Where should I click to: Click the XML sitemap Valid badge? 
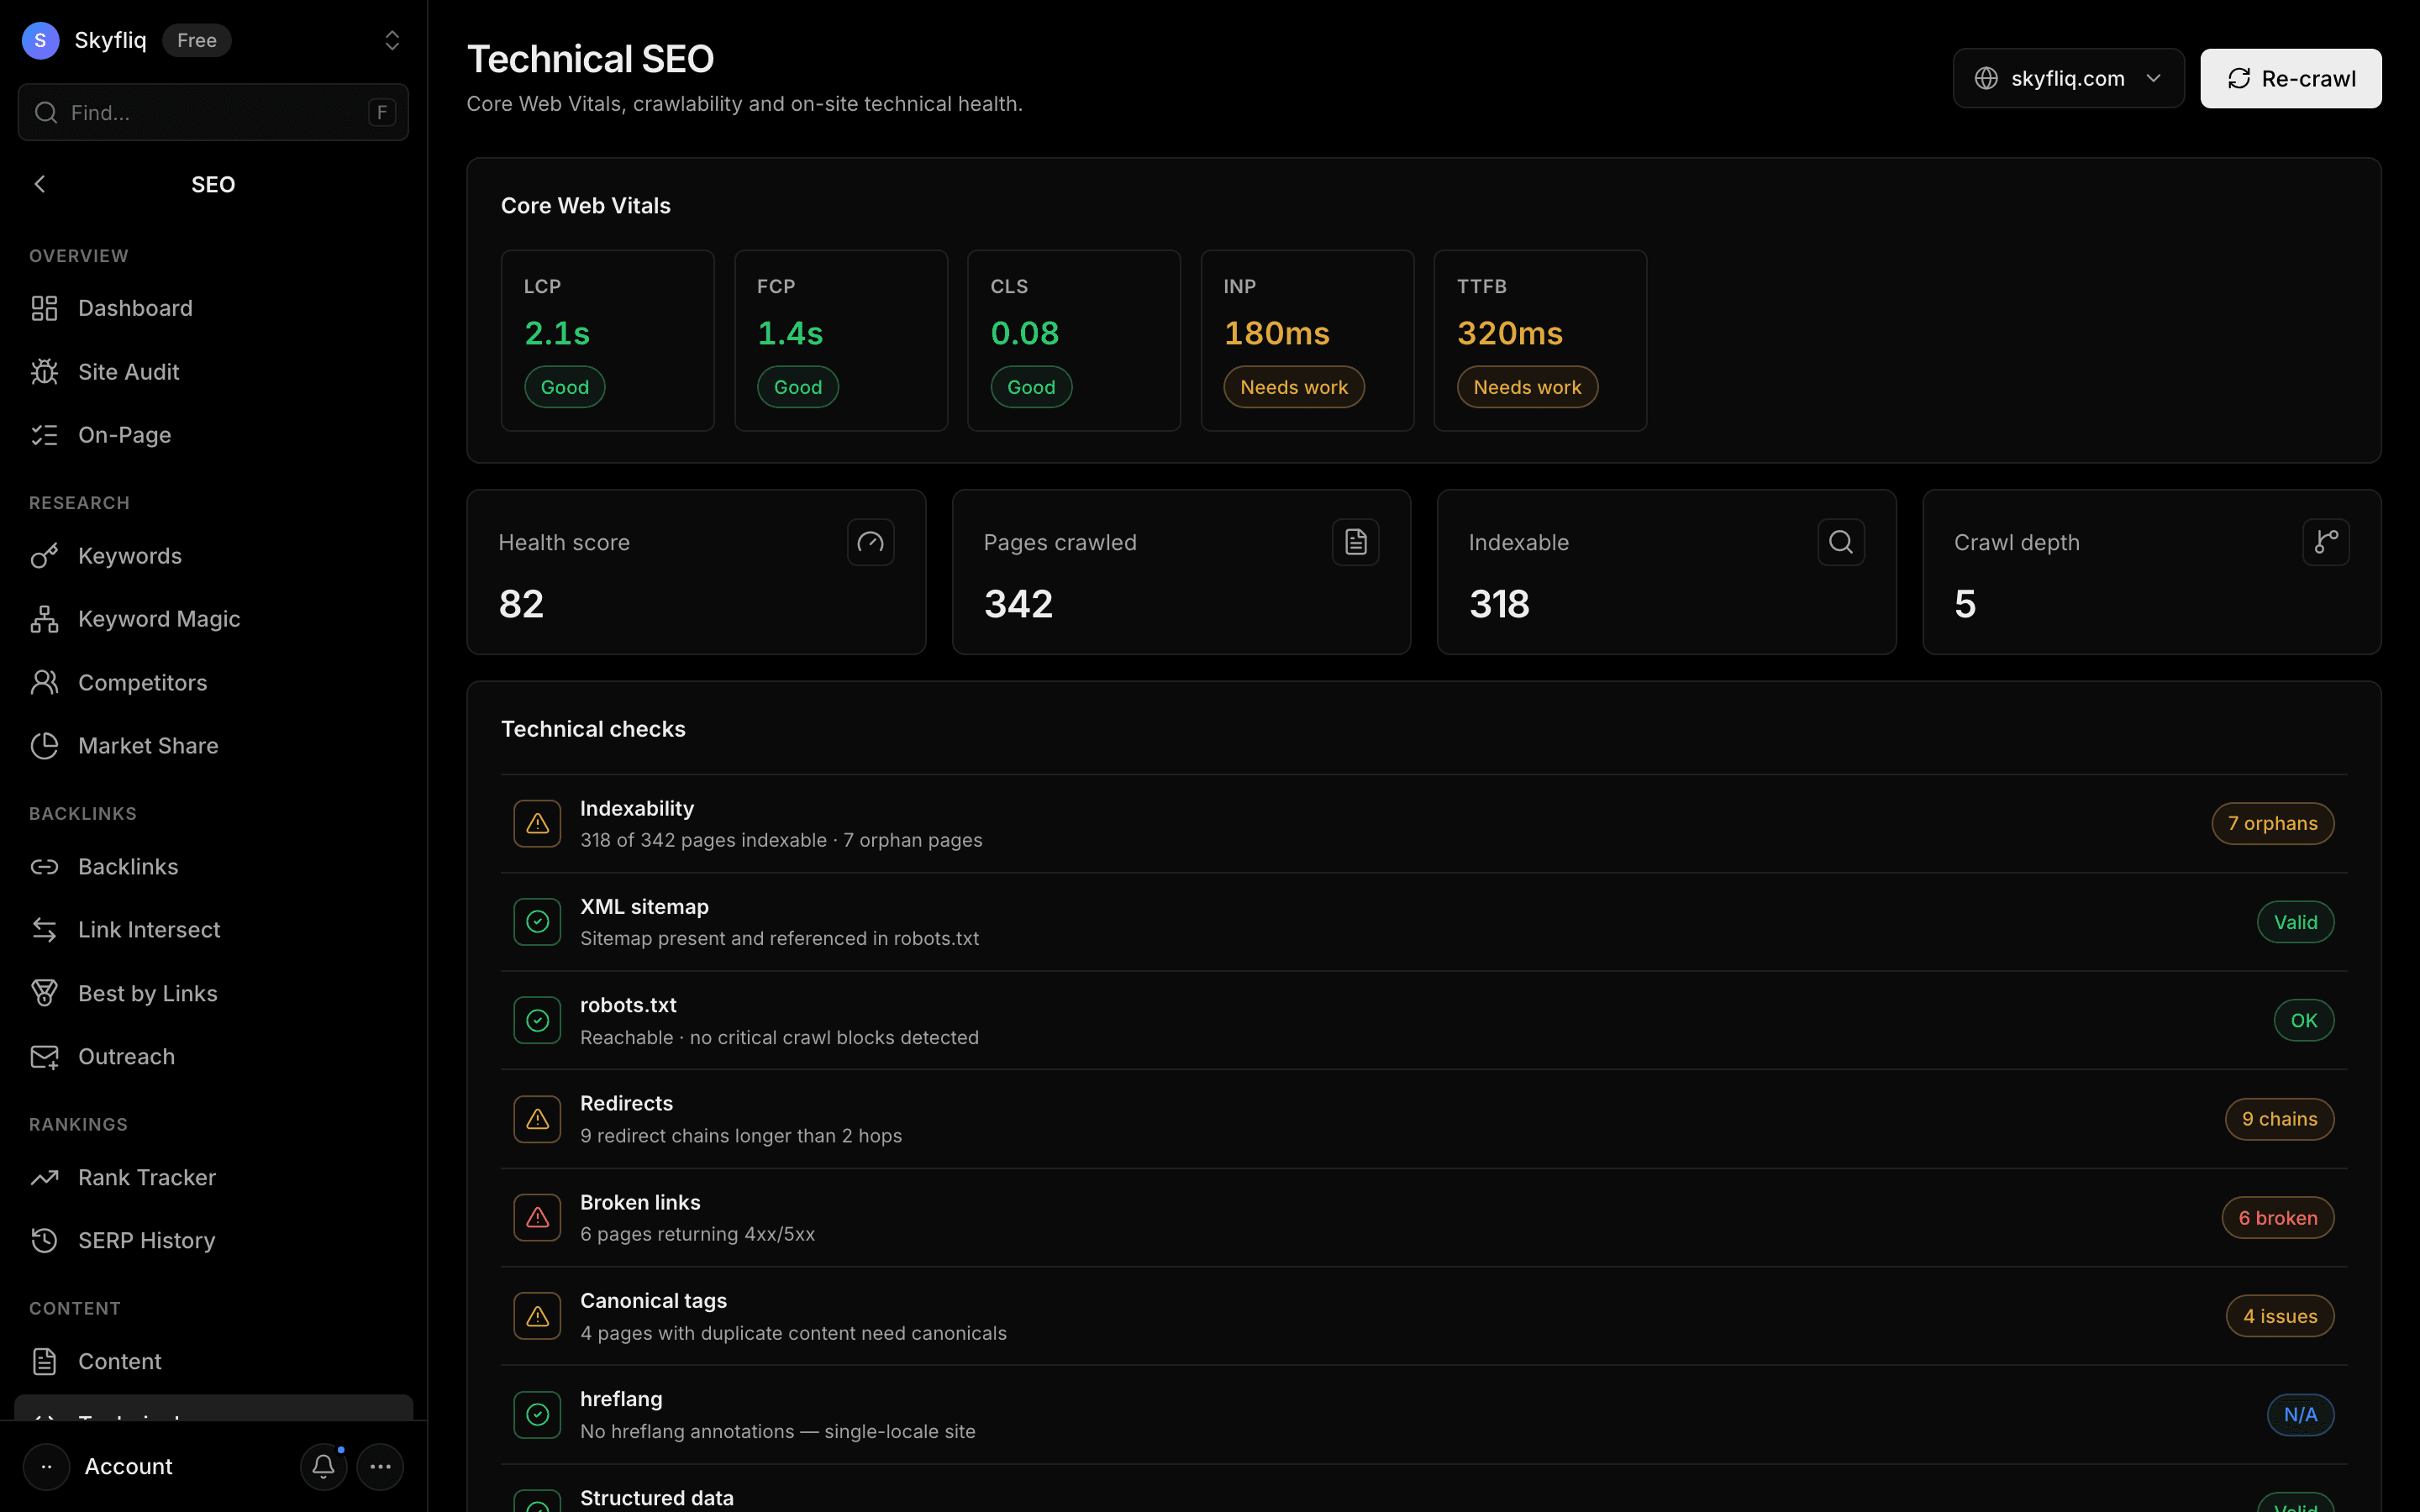tap(2295, 922)
